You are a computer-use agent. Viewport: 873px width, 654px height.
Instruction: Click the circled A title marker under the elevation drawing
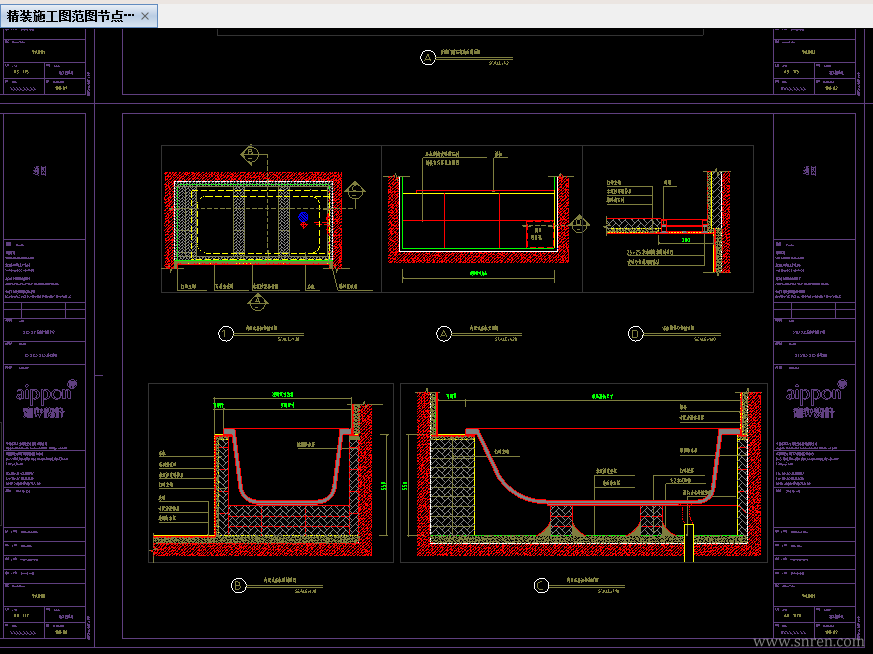tap(444, 334)
